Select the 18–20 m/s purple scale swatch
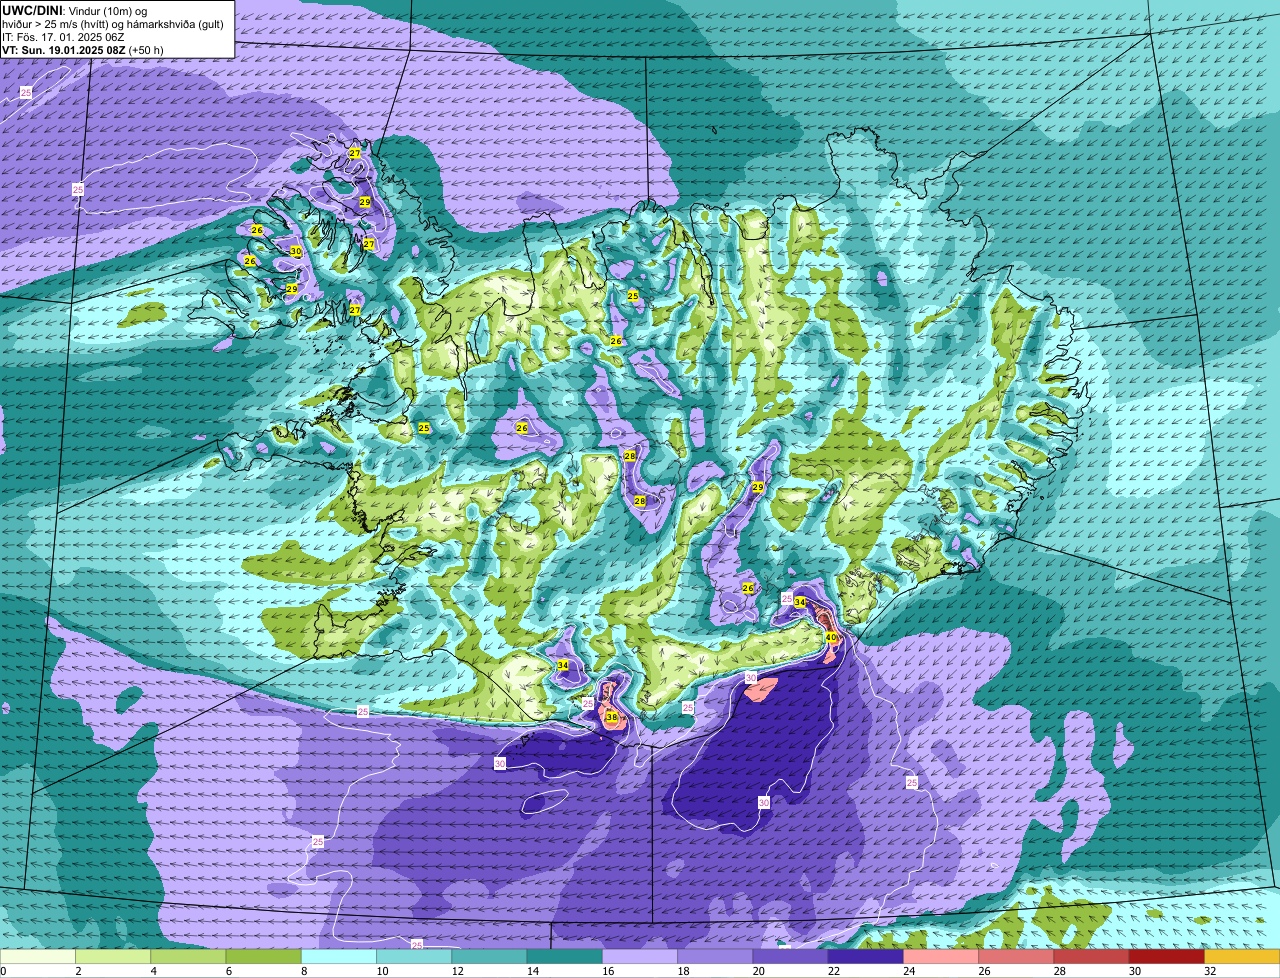The height and width of the screenshot is (978, 1280). [x=715, y=957]
